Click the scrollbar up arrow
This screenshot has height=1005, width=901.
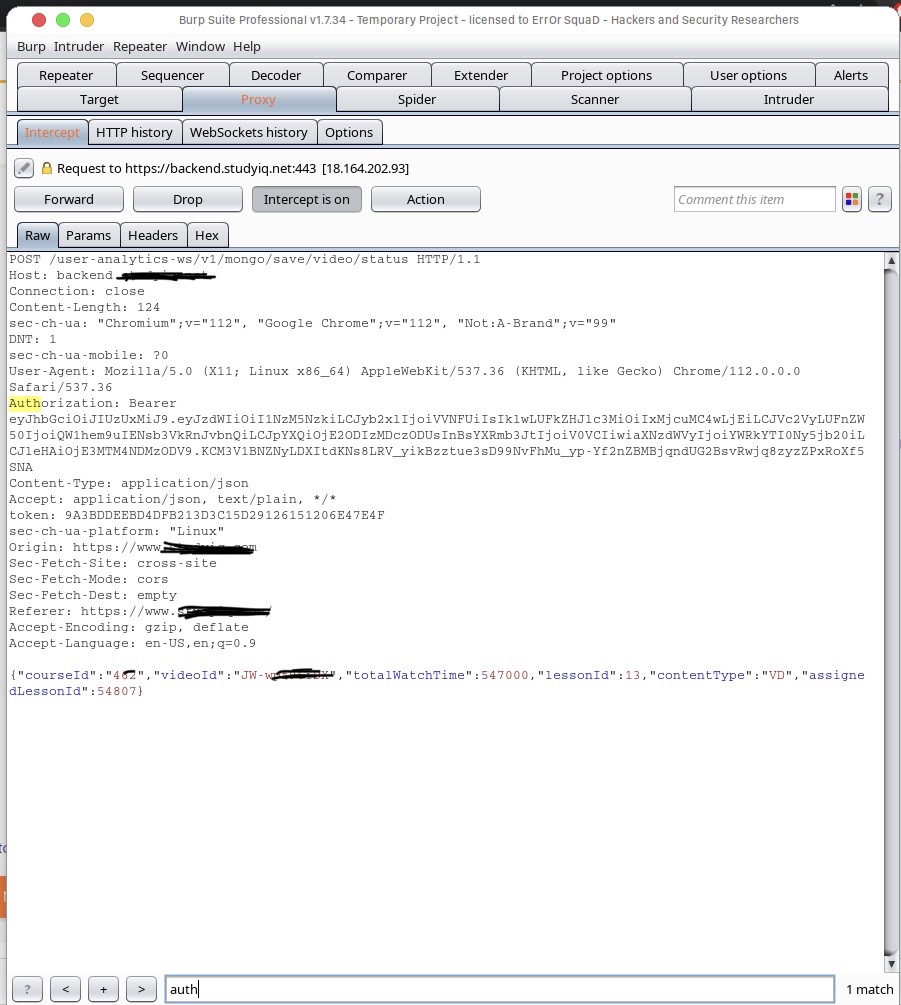coord(891,261)
